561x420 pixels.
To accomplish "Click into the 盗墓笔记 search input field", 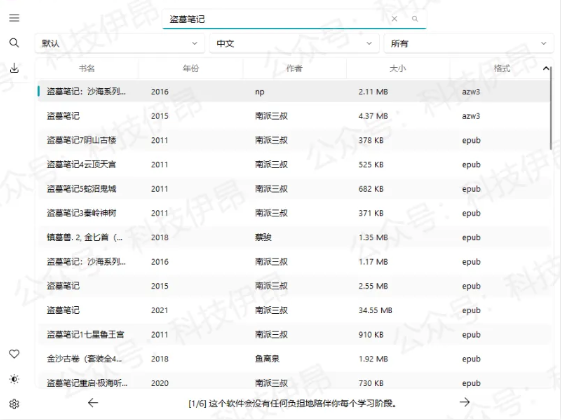I will 275,19.
